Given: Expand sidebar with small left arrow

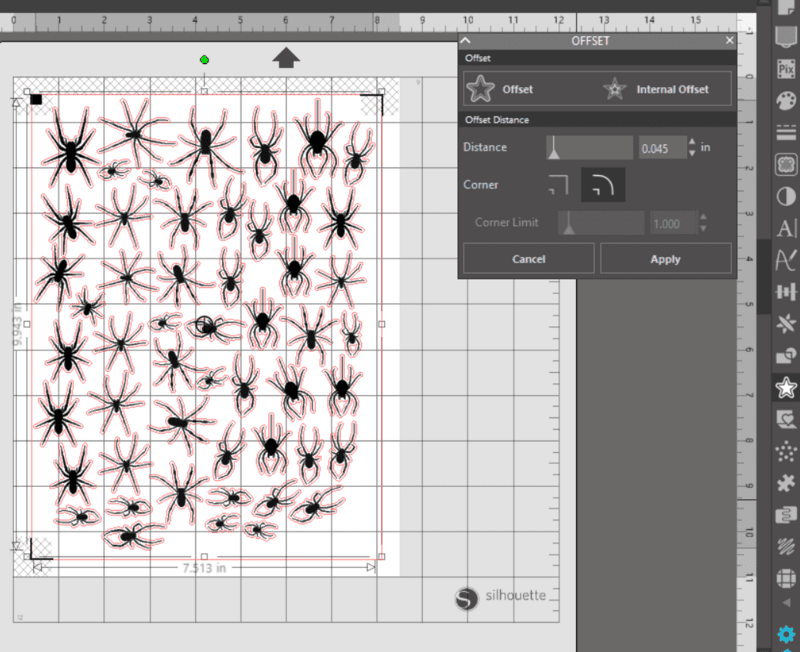Looking at the screenshot, I should (786, 605).
